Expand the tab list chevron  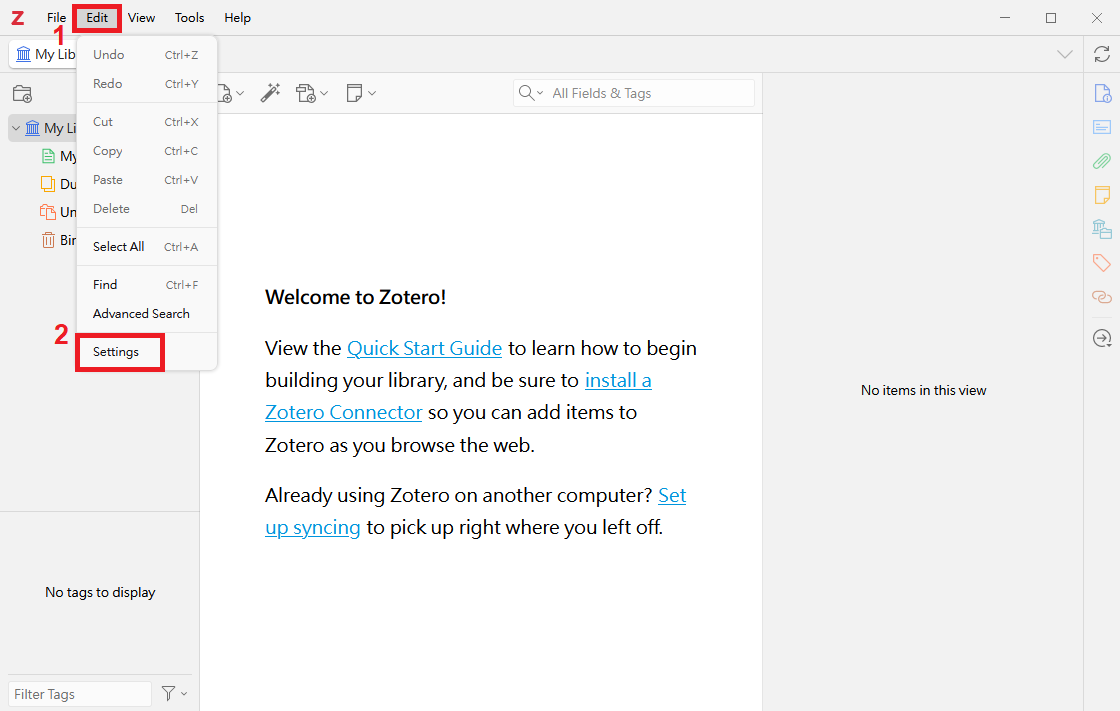click(x=1065, y=54)
